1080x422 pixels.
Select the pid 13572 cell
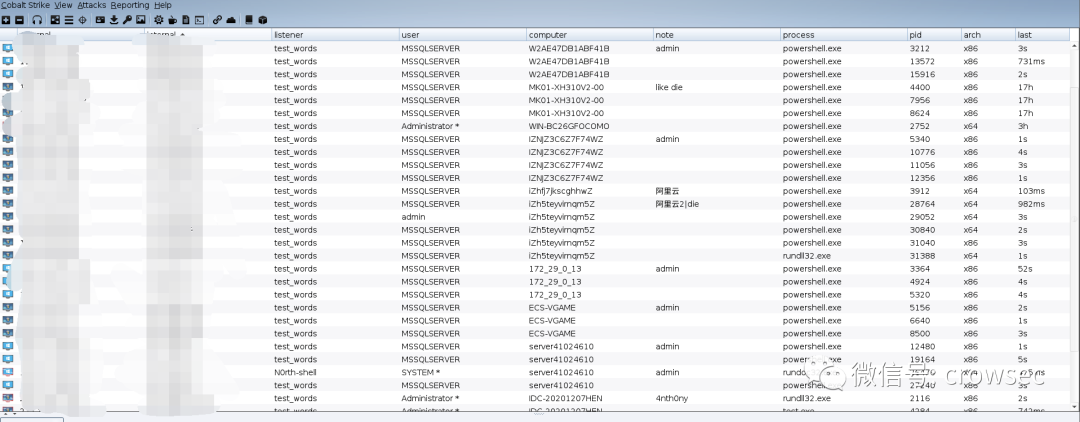coord(922,61)
